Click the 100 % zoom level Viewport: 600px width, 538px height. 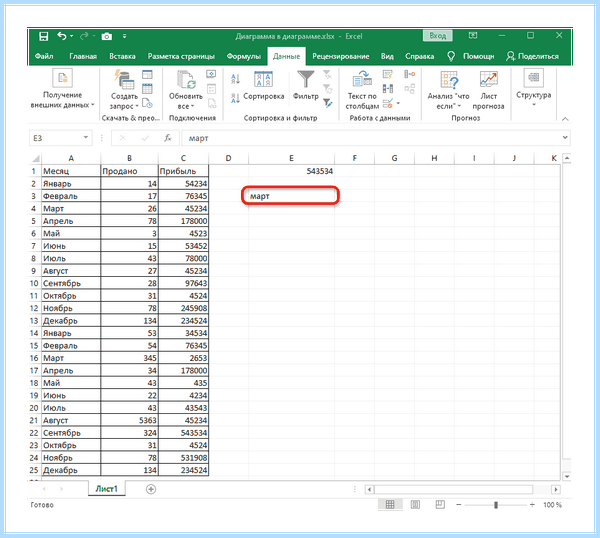[x=553, y=505]
